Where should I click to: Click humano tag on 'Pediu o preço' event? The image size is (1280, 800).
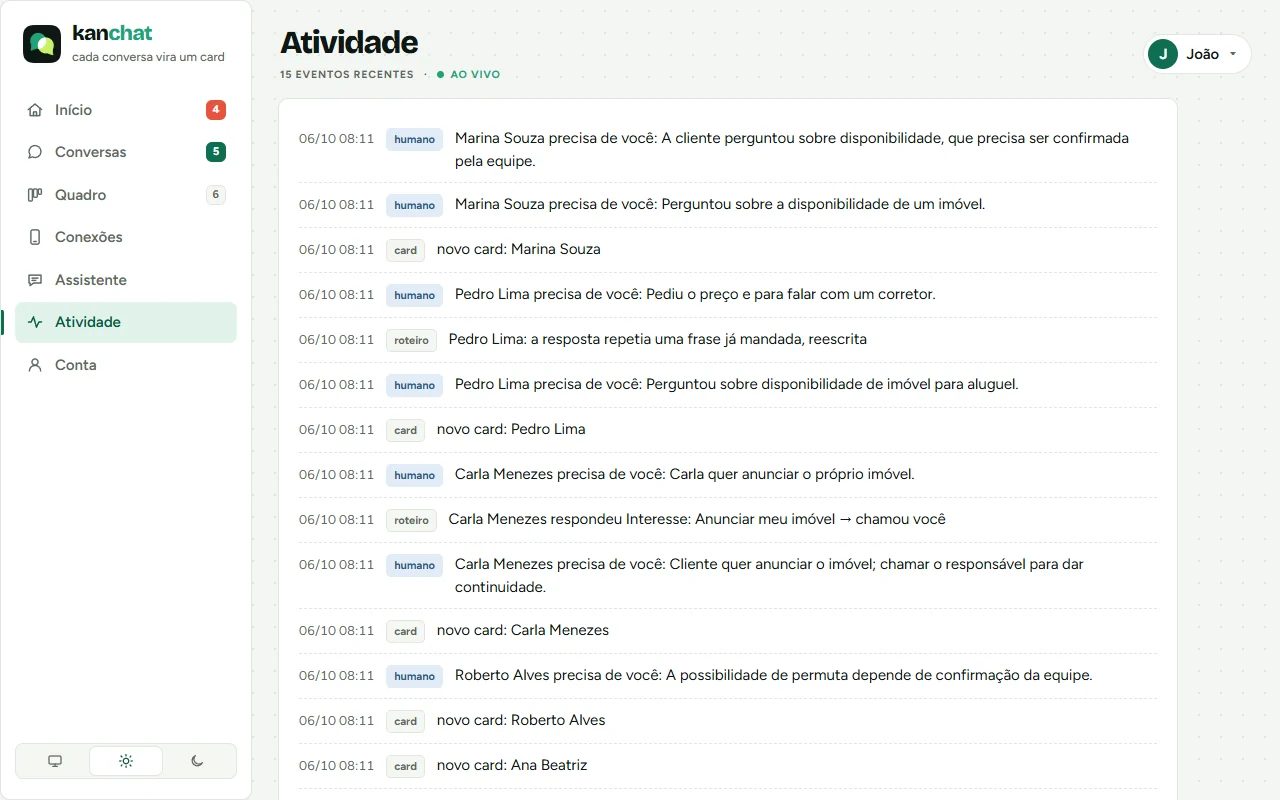point(414,295)
